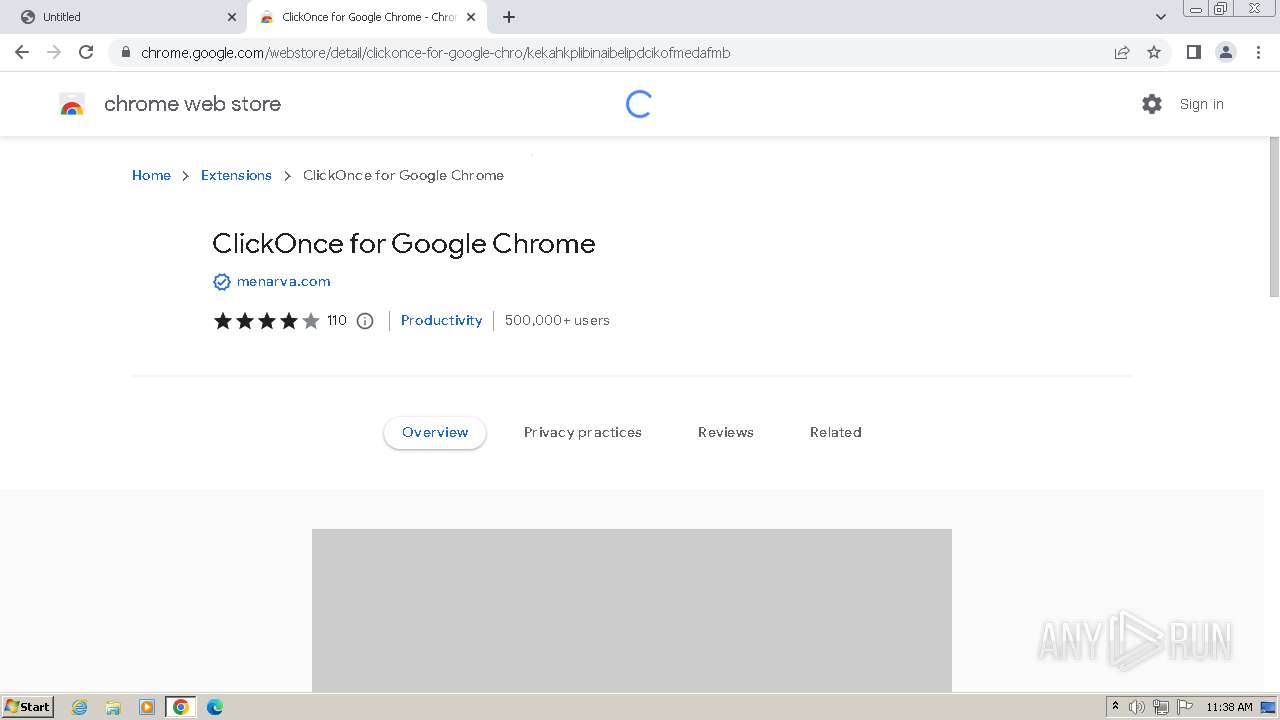This screenshot has height=720, width=1280.
Task: Open a new tab with the plus button
Action: 509,17
